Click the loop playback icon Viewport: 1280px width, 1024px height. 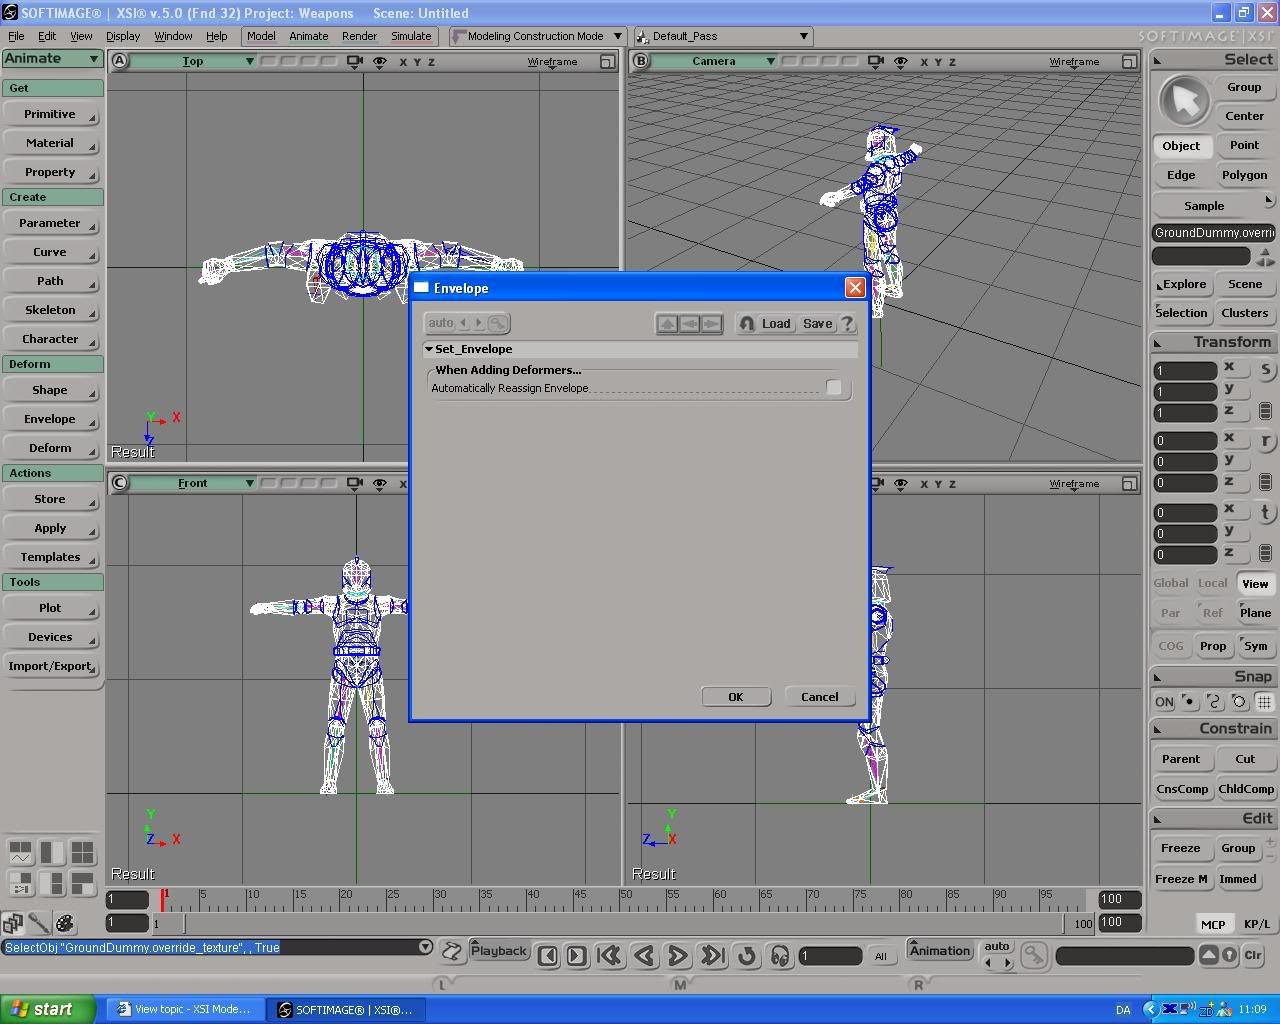pyautogui.click(x=747, y=956)
